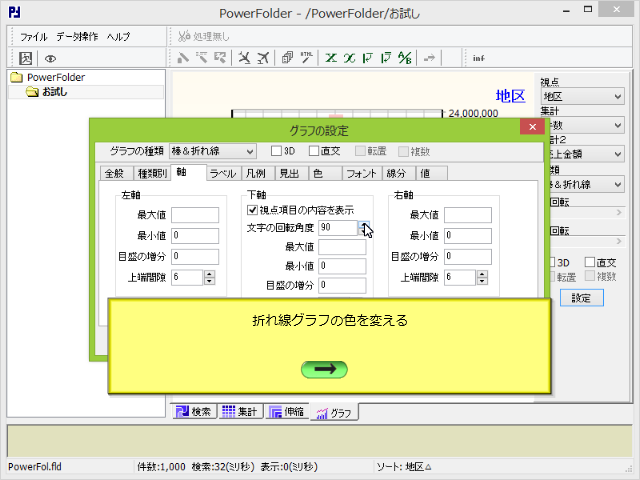Open the ヘルプ menu
The image size is (640, 480).
coord(118,37)
